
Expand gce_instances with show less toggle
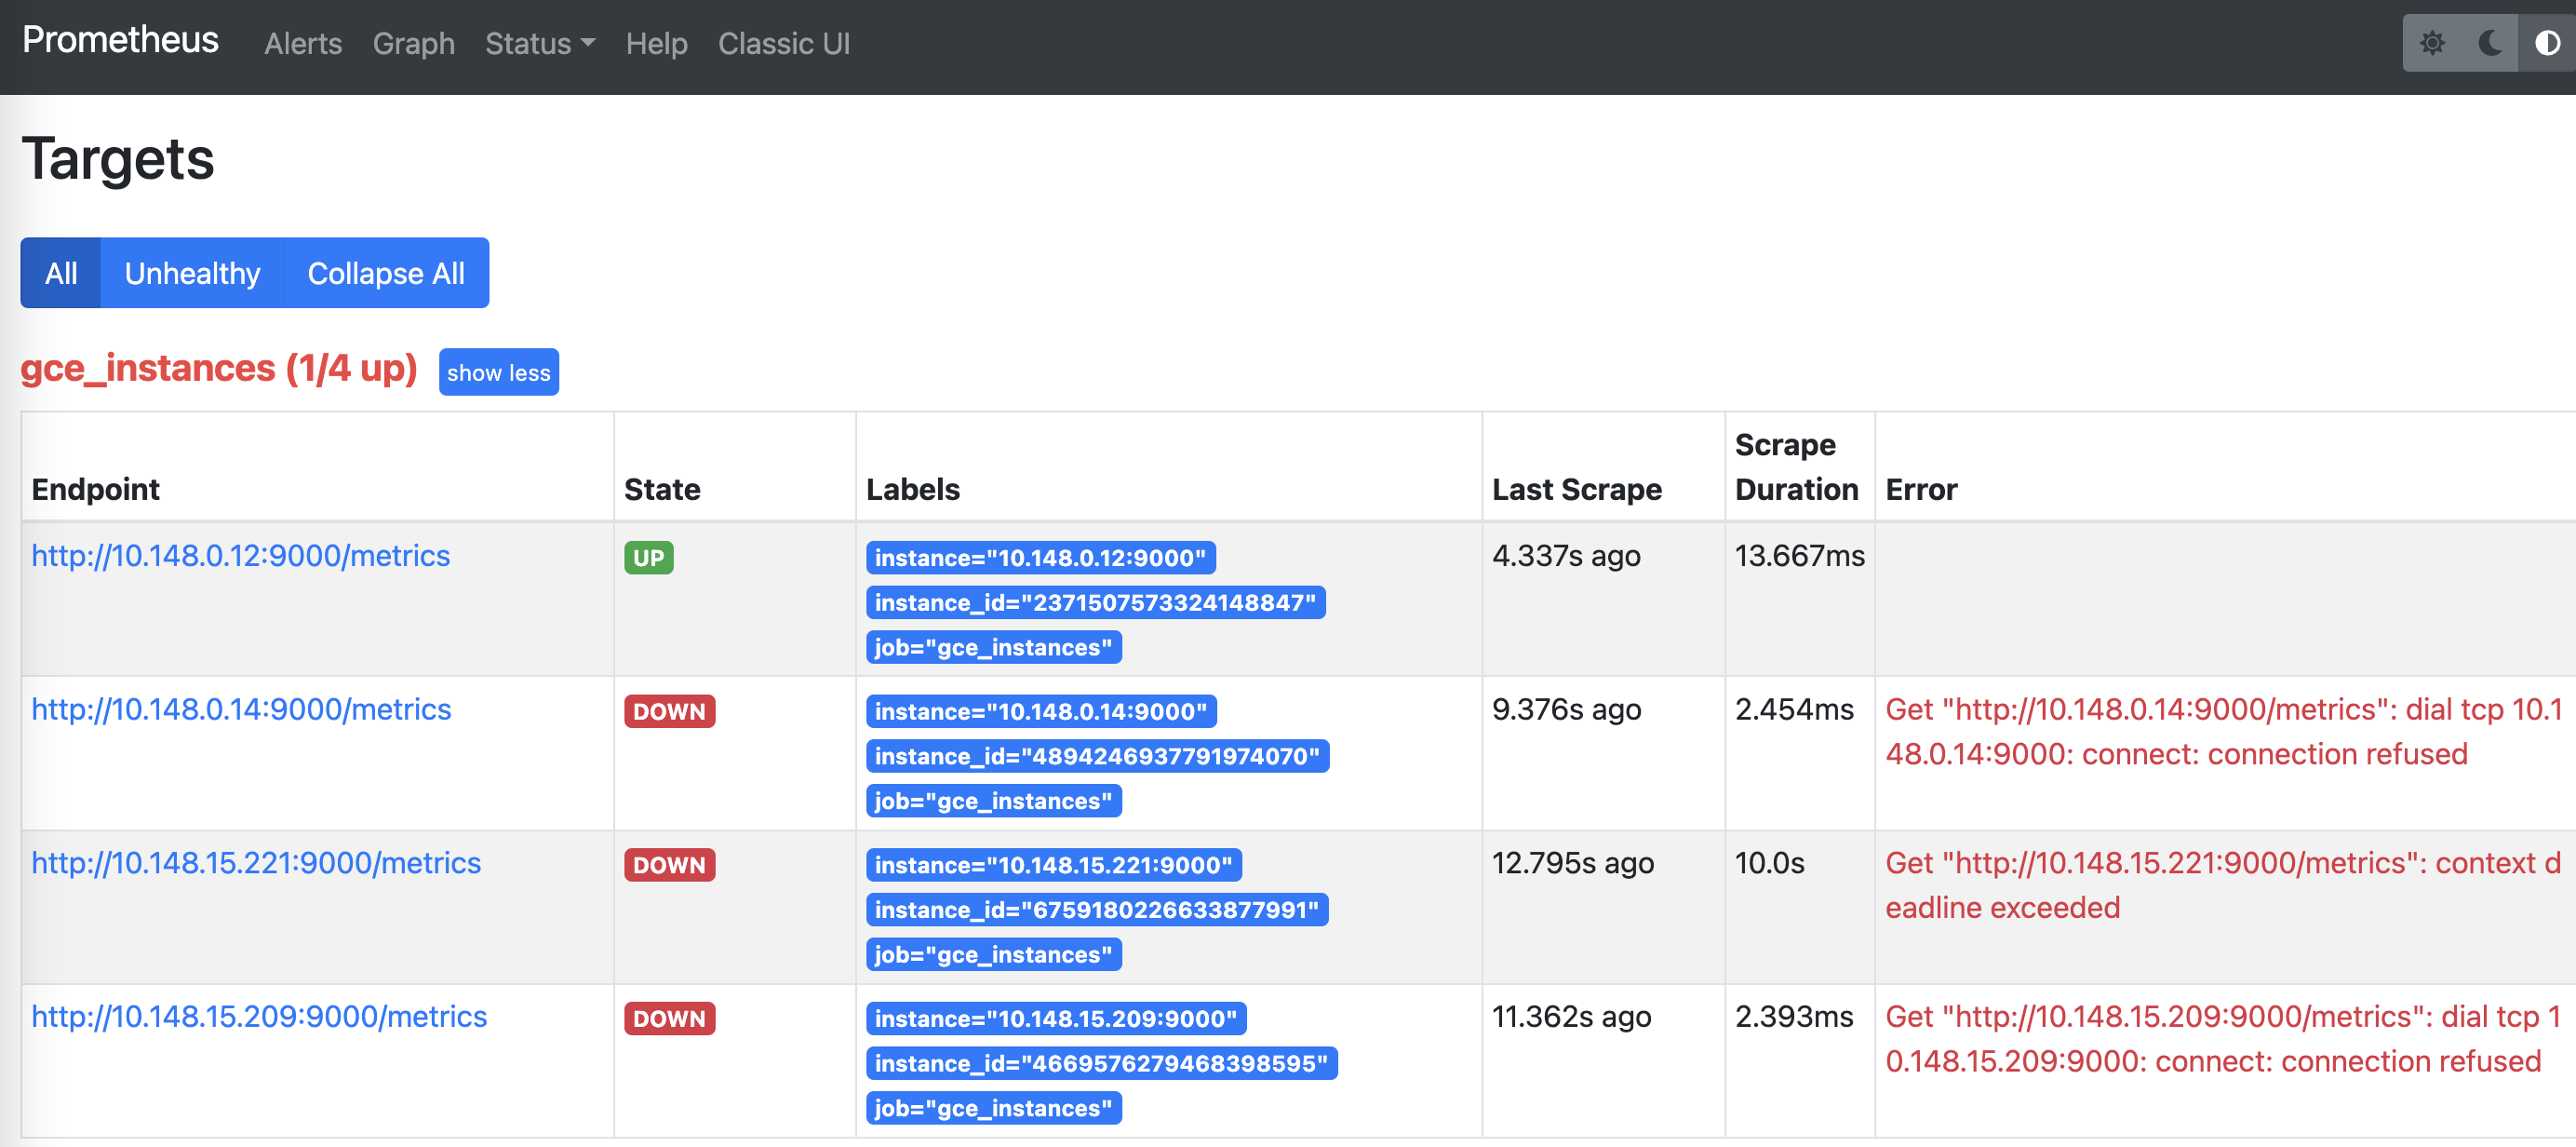coord(500,370)
